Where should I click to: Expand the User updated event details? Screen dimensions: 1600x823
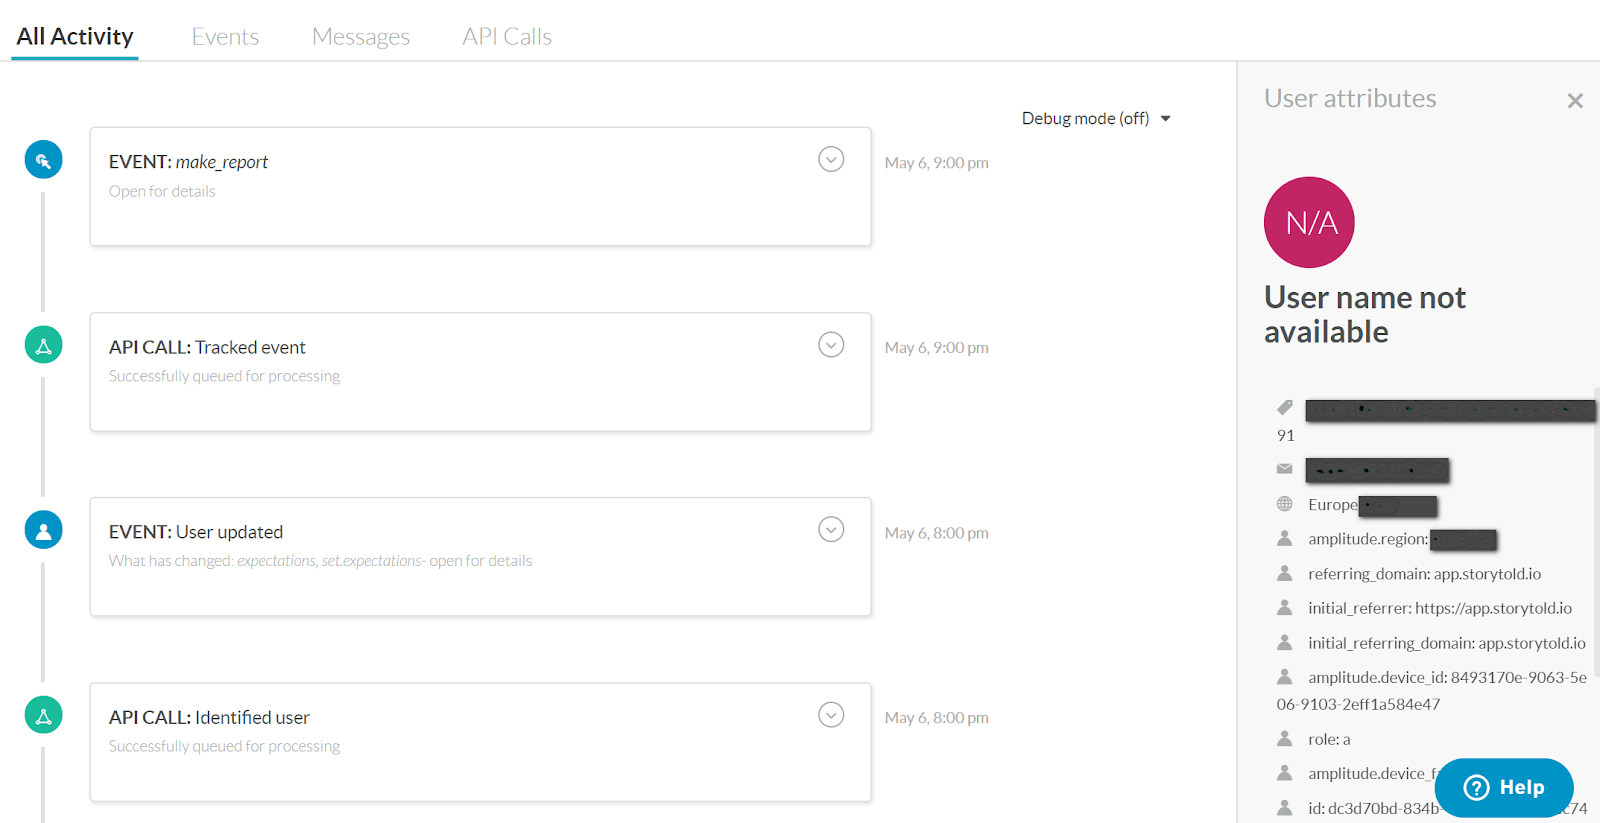pos(831,530)
